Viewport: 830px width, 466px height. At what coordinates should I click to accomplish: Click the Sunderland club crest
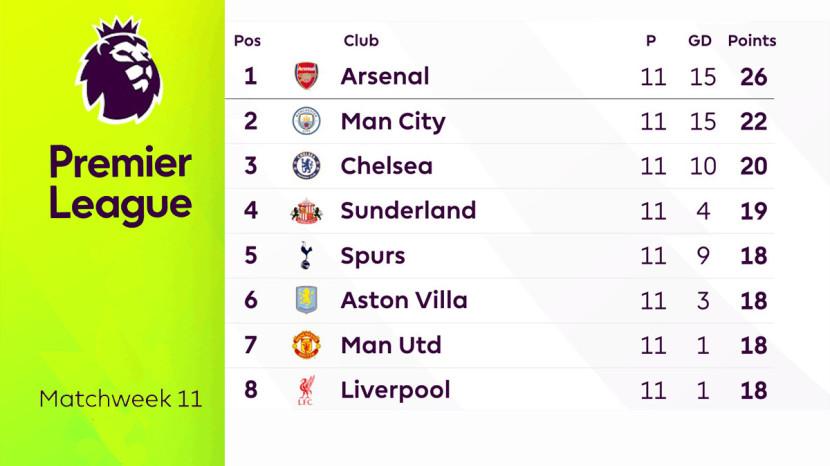pyautogui.click(x=306, y=211)
